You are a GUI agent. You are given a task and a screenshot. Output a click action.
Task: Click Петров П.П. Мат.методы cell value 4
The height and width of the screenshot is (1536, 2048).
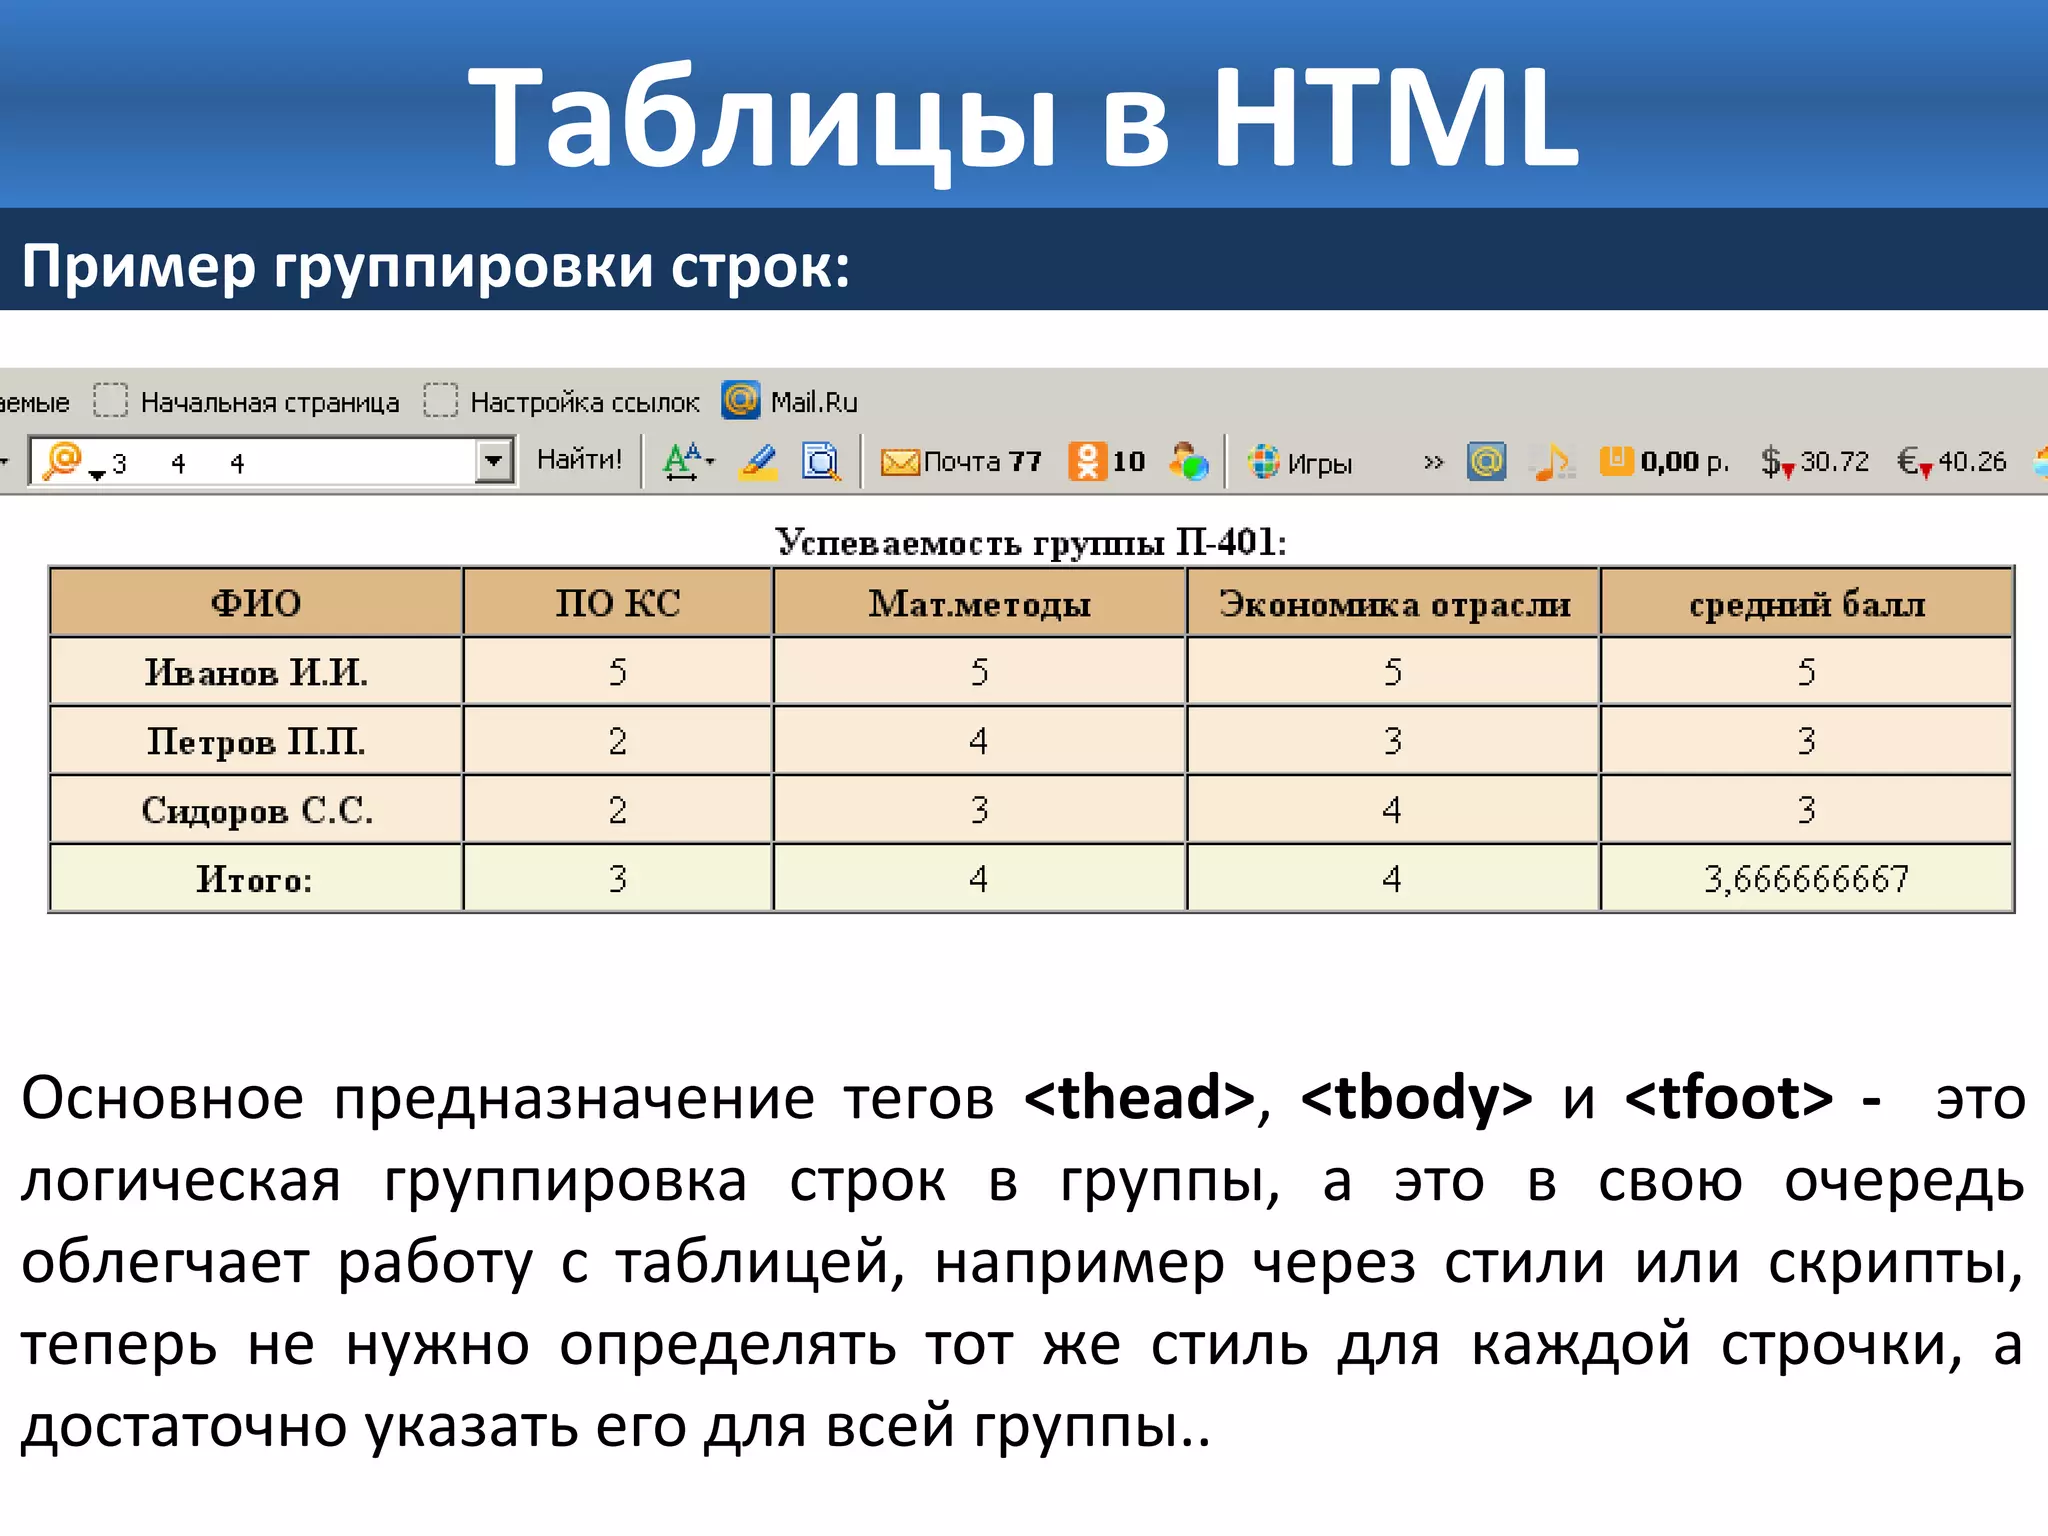(x=979, y=741)
